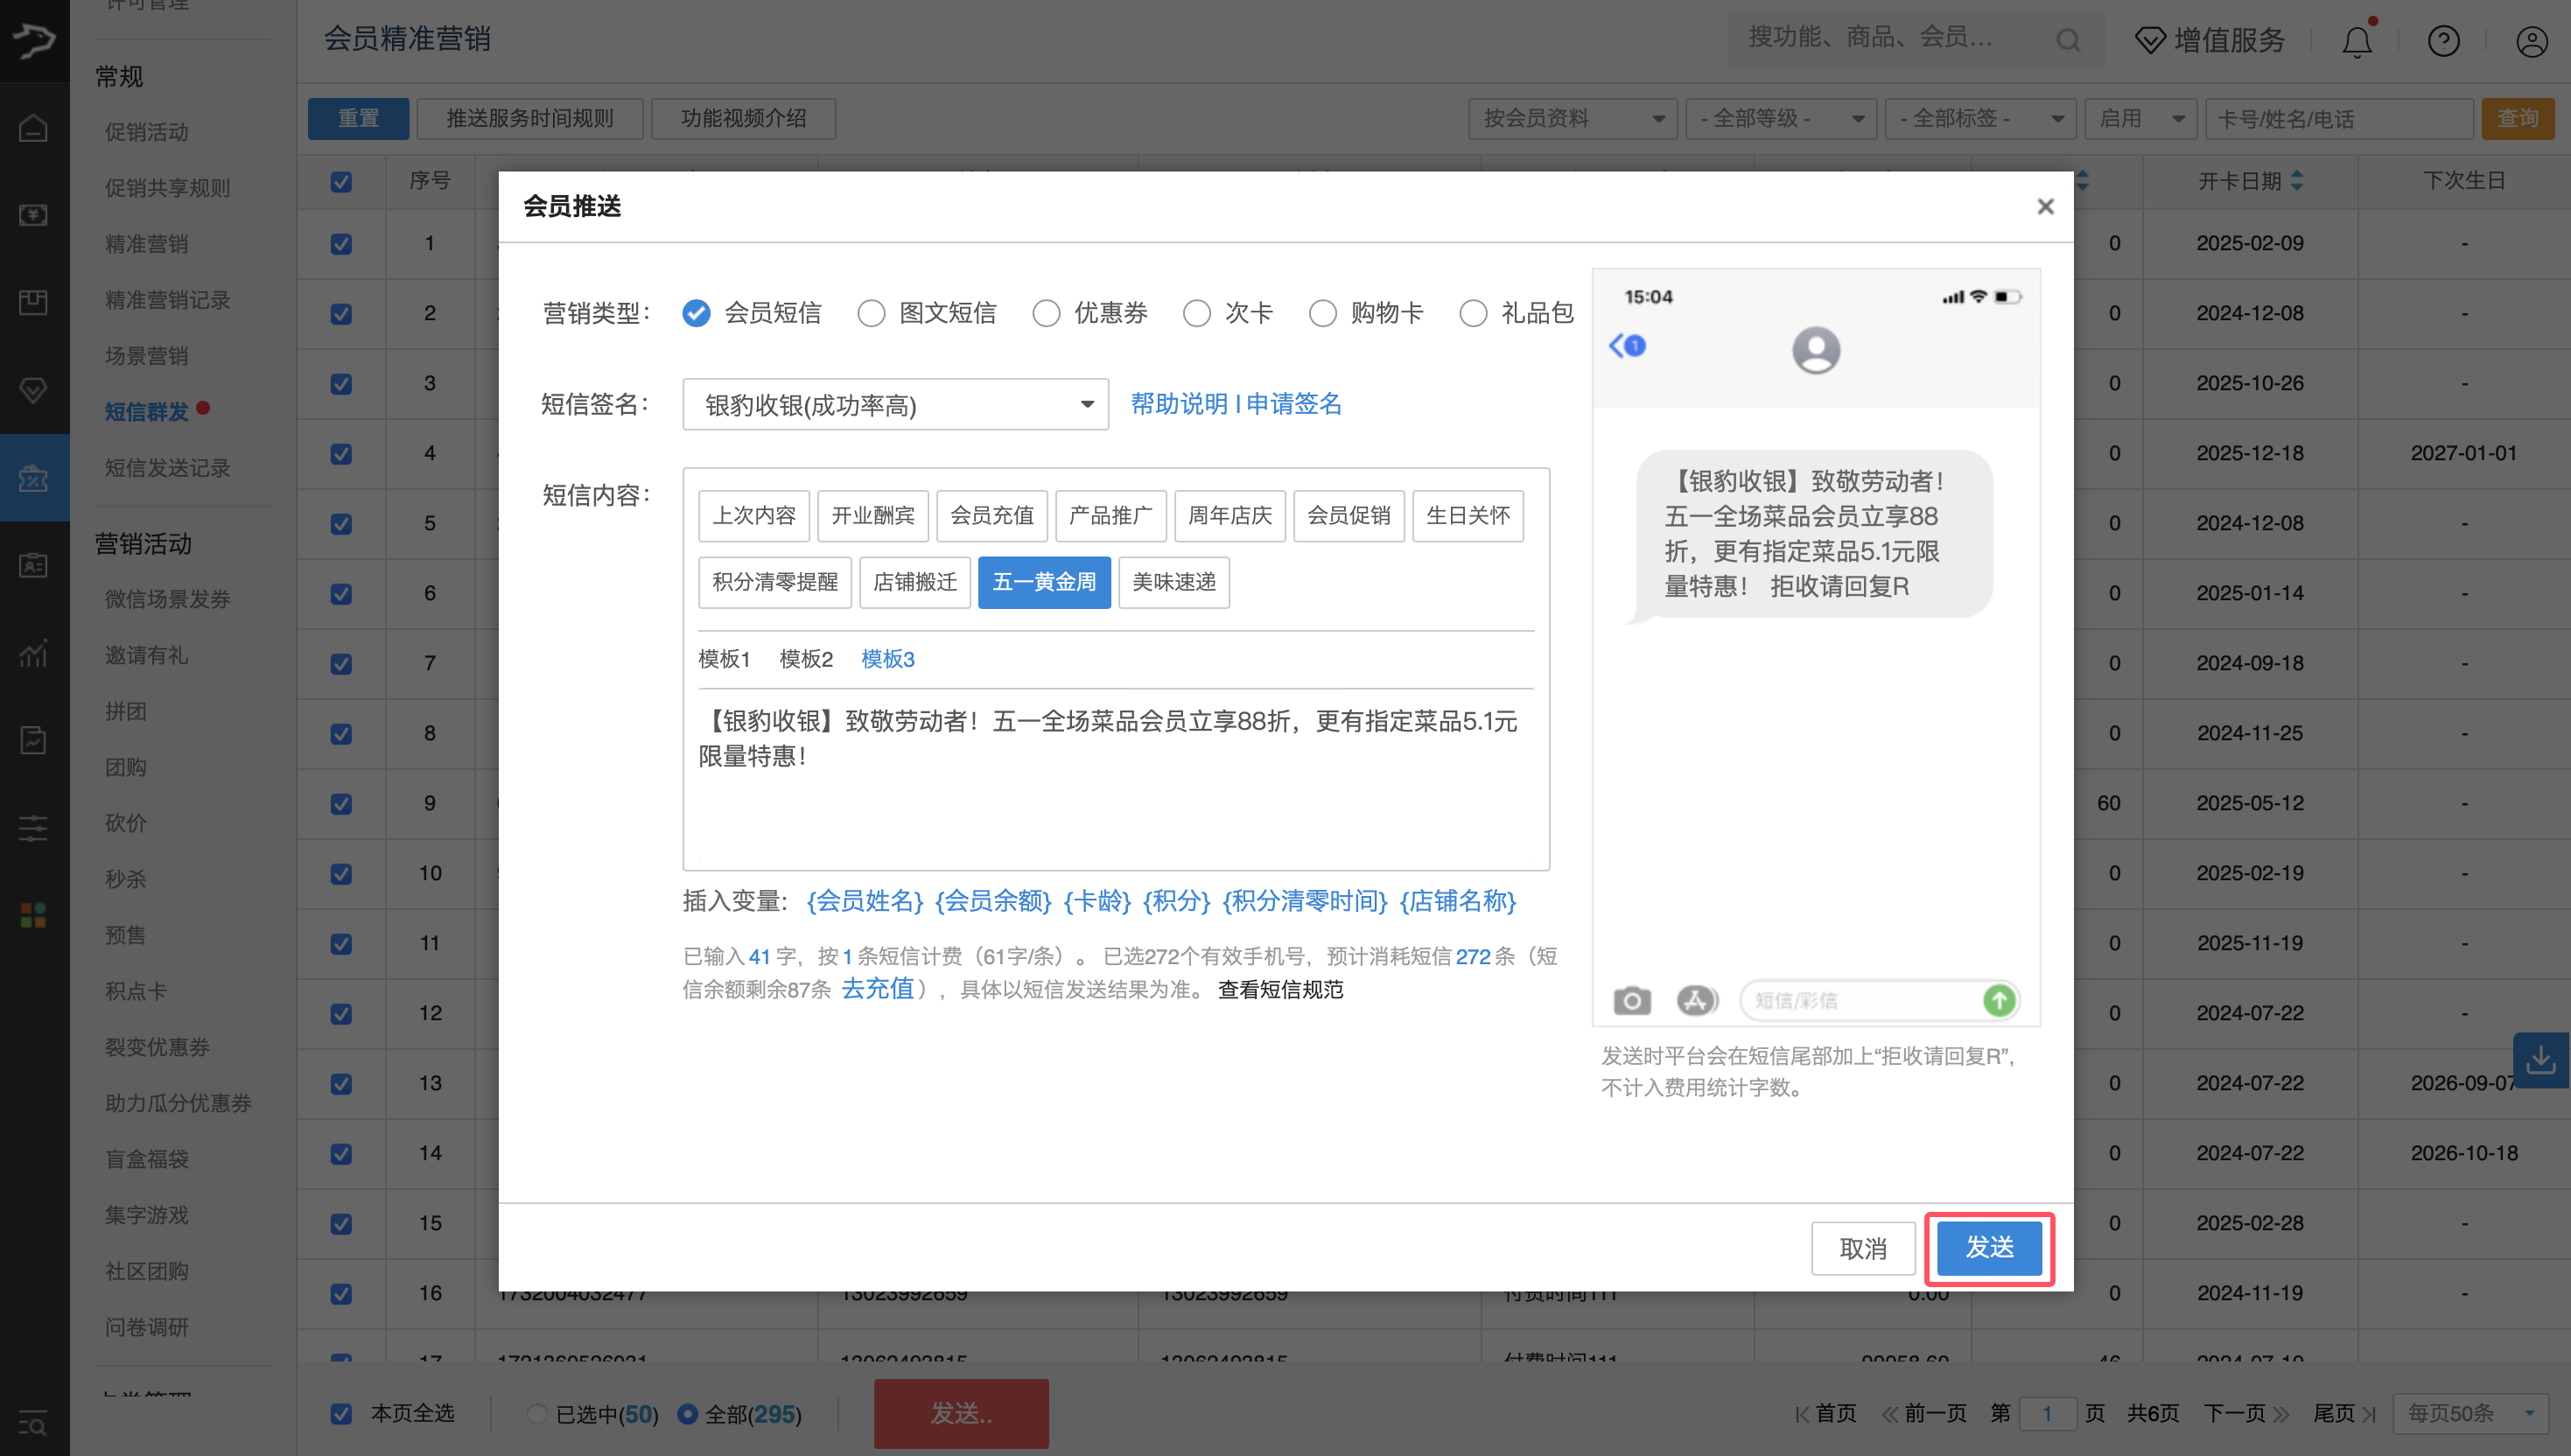This screenshot has height=1456, width=2571.
Task: Switch to 模板2 template tab
Action: 805,659
